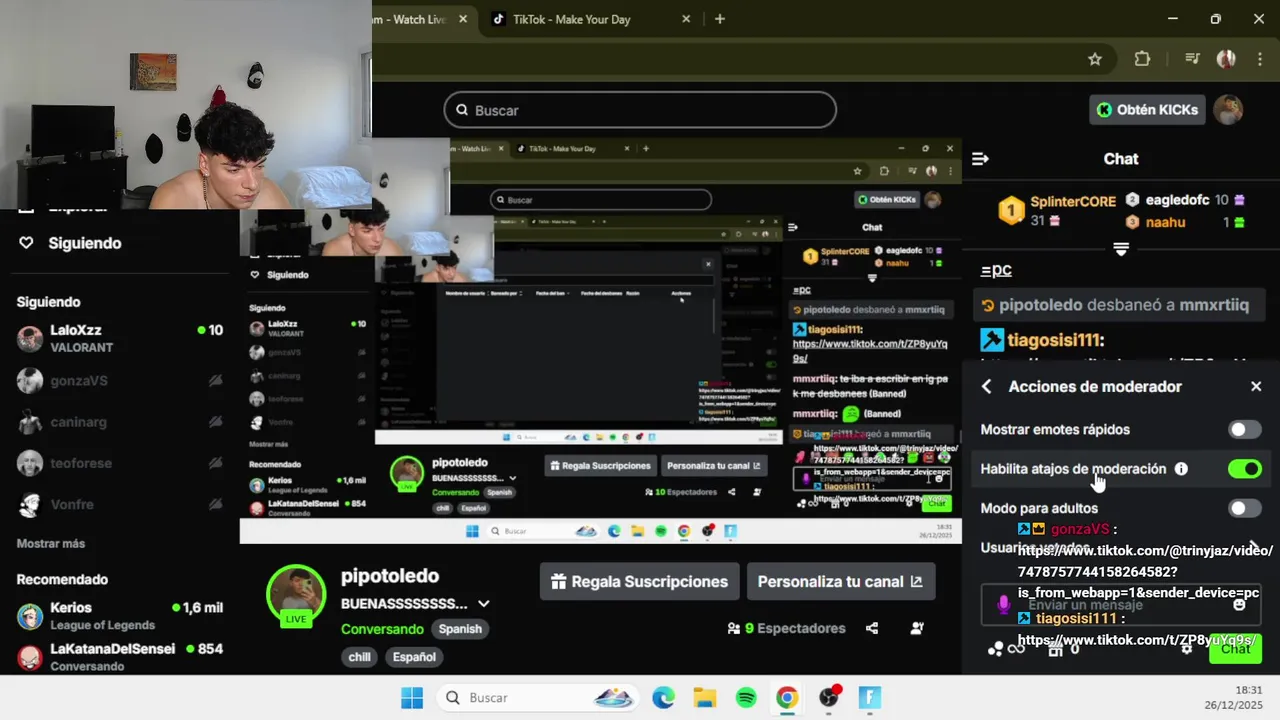
Task: Click tiagosisi111 username in chat
Action: [x=1055, y=340]
